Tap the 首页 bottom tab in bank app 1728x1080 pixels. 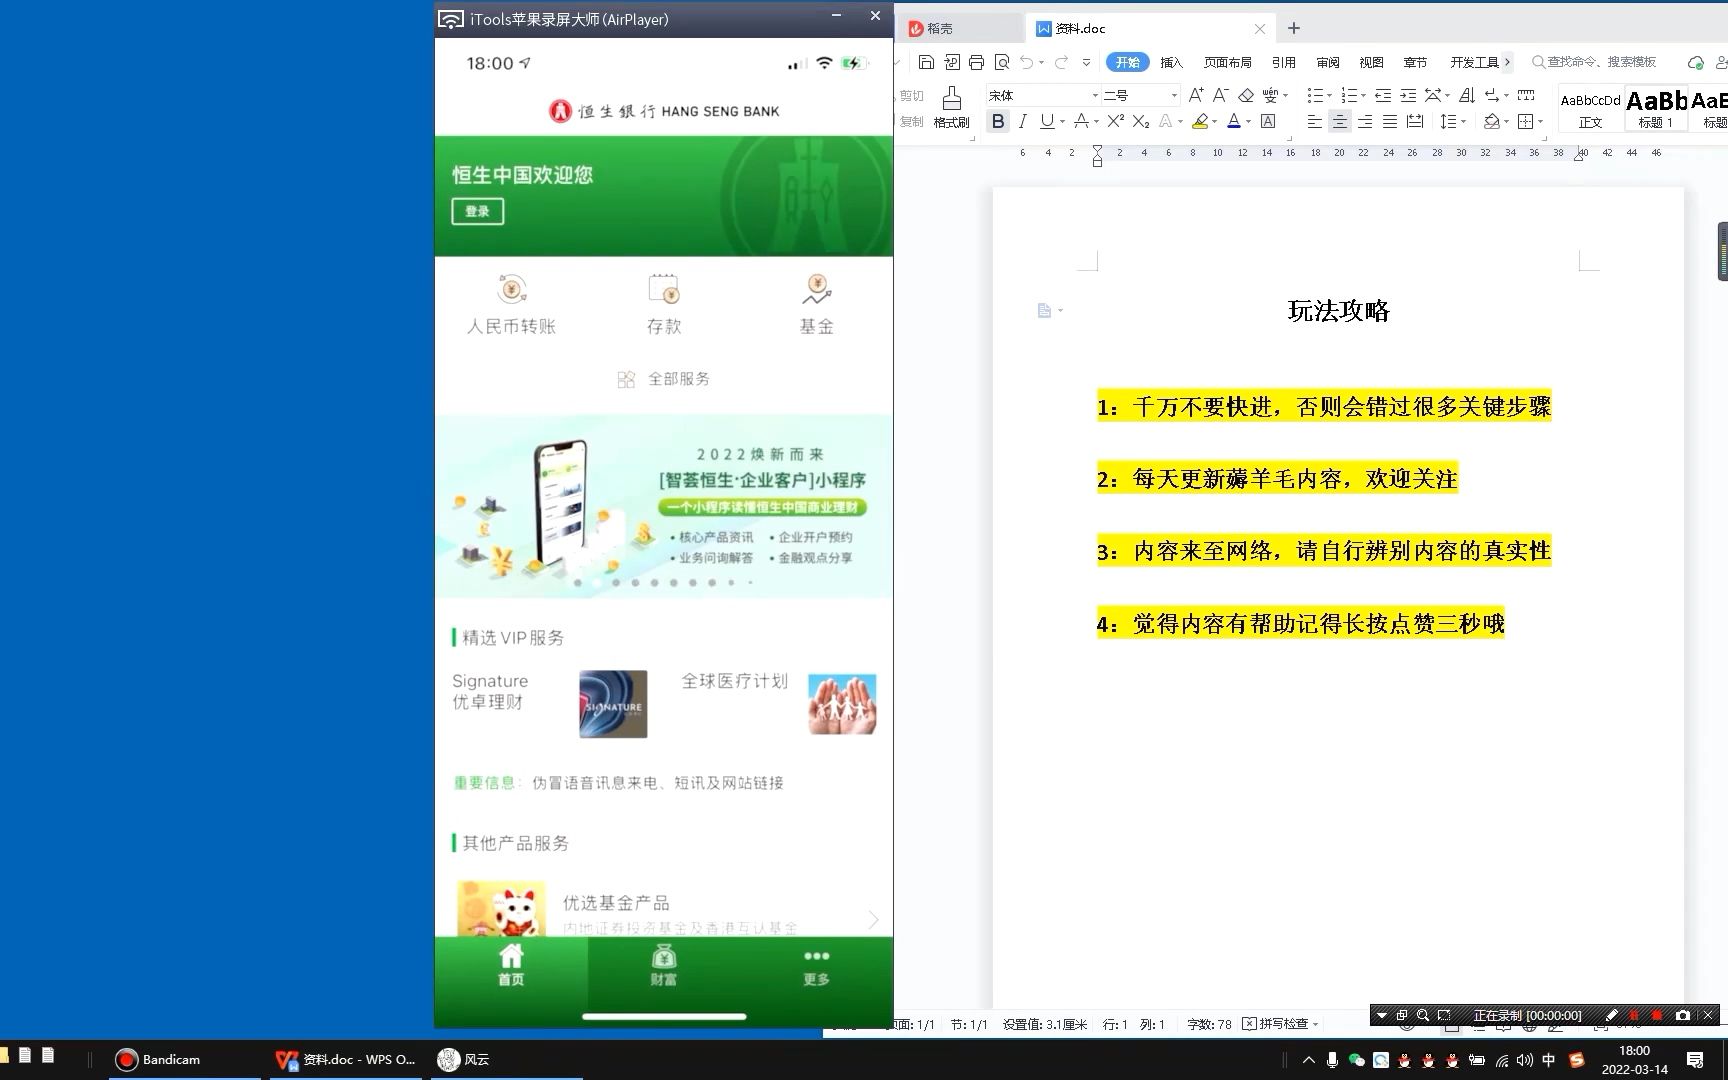click(511, 966)
